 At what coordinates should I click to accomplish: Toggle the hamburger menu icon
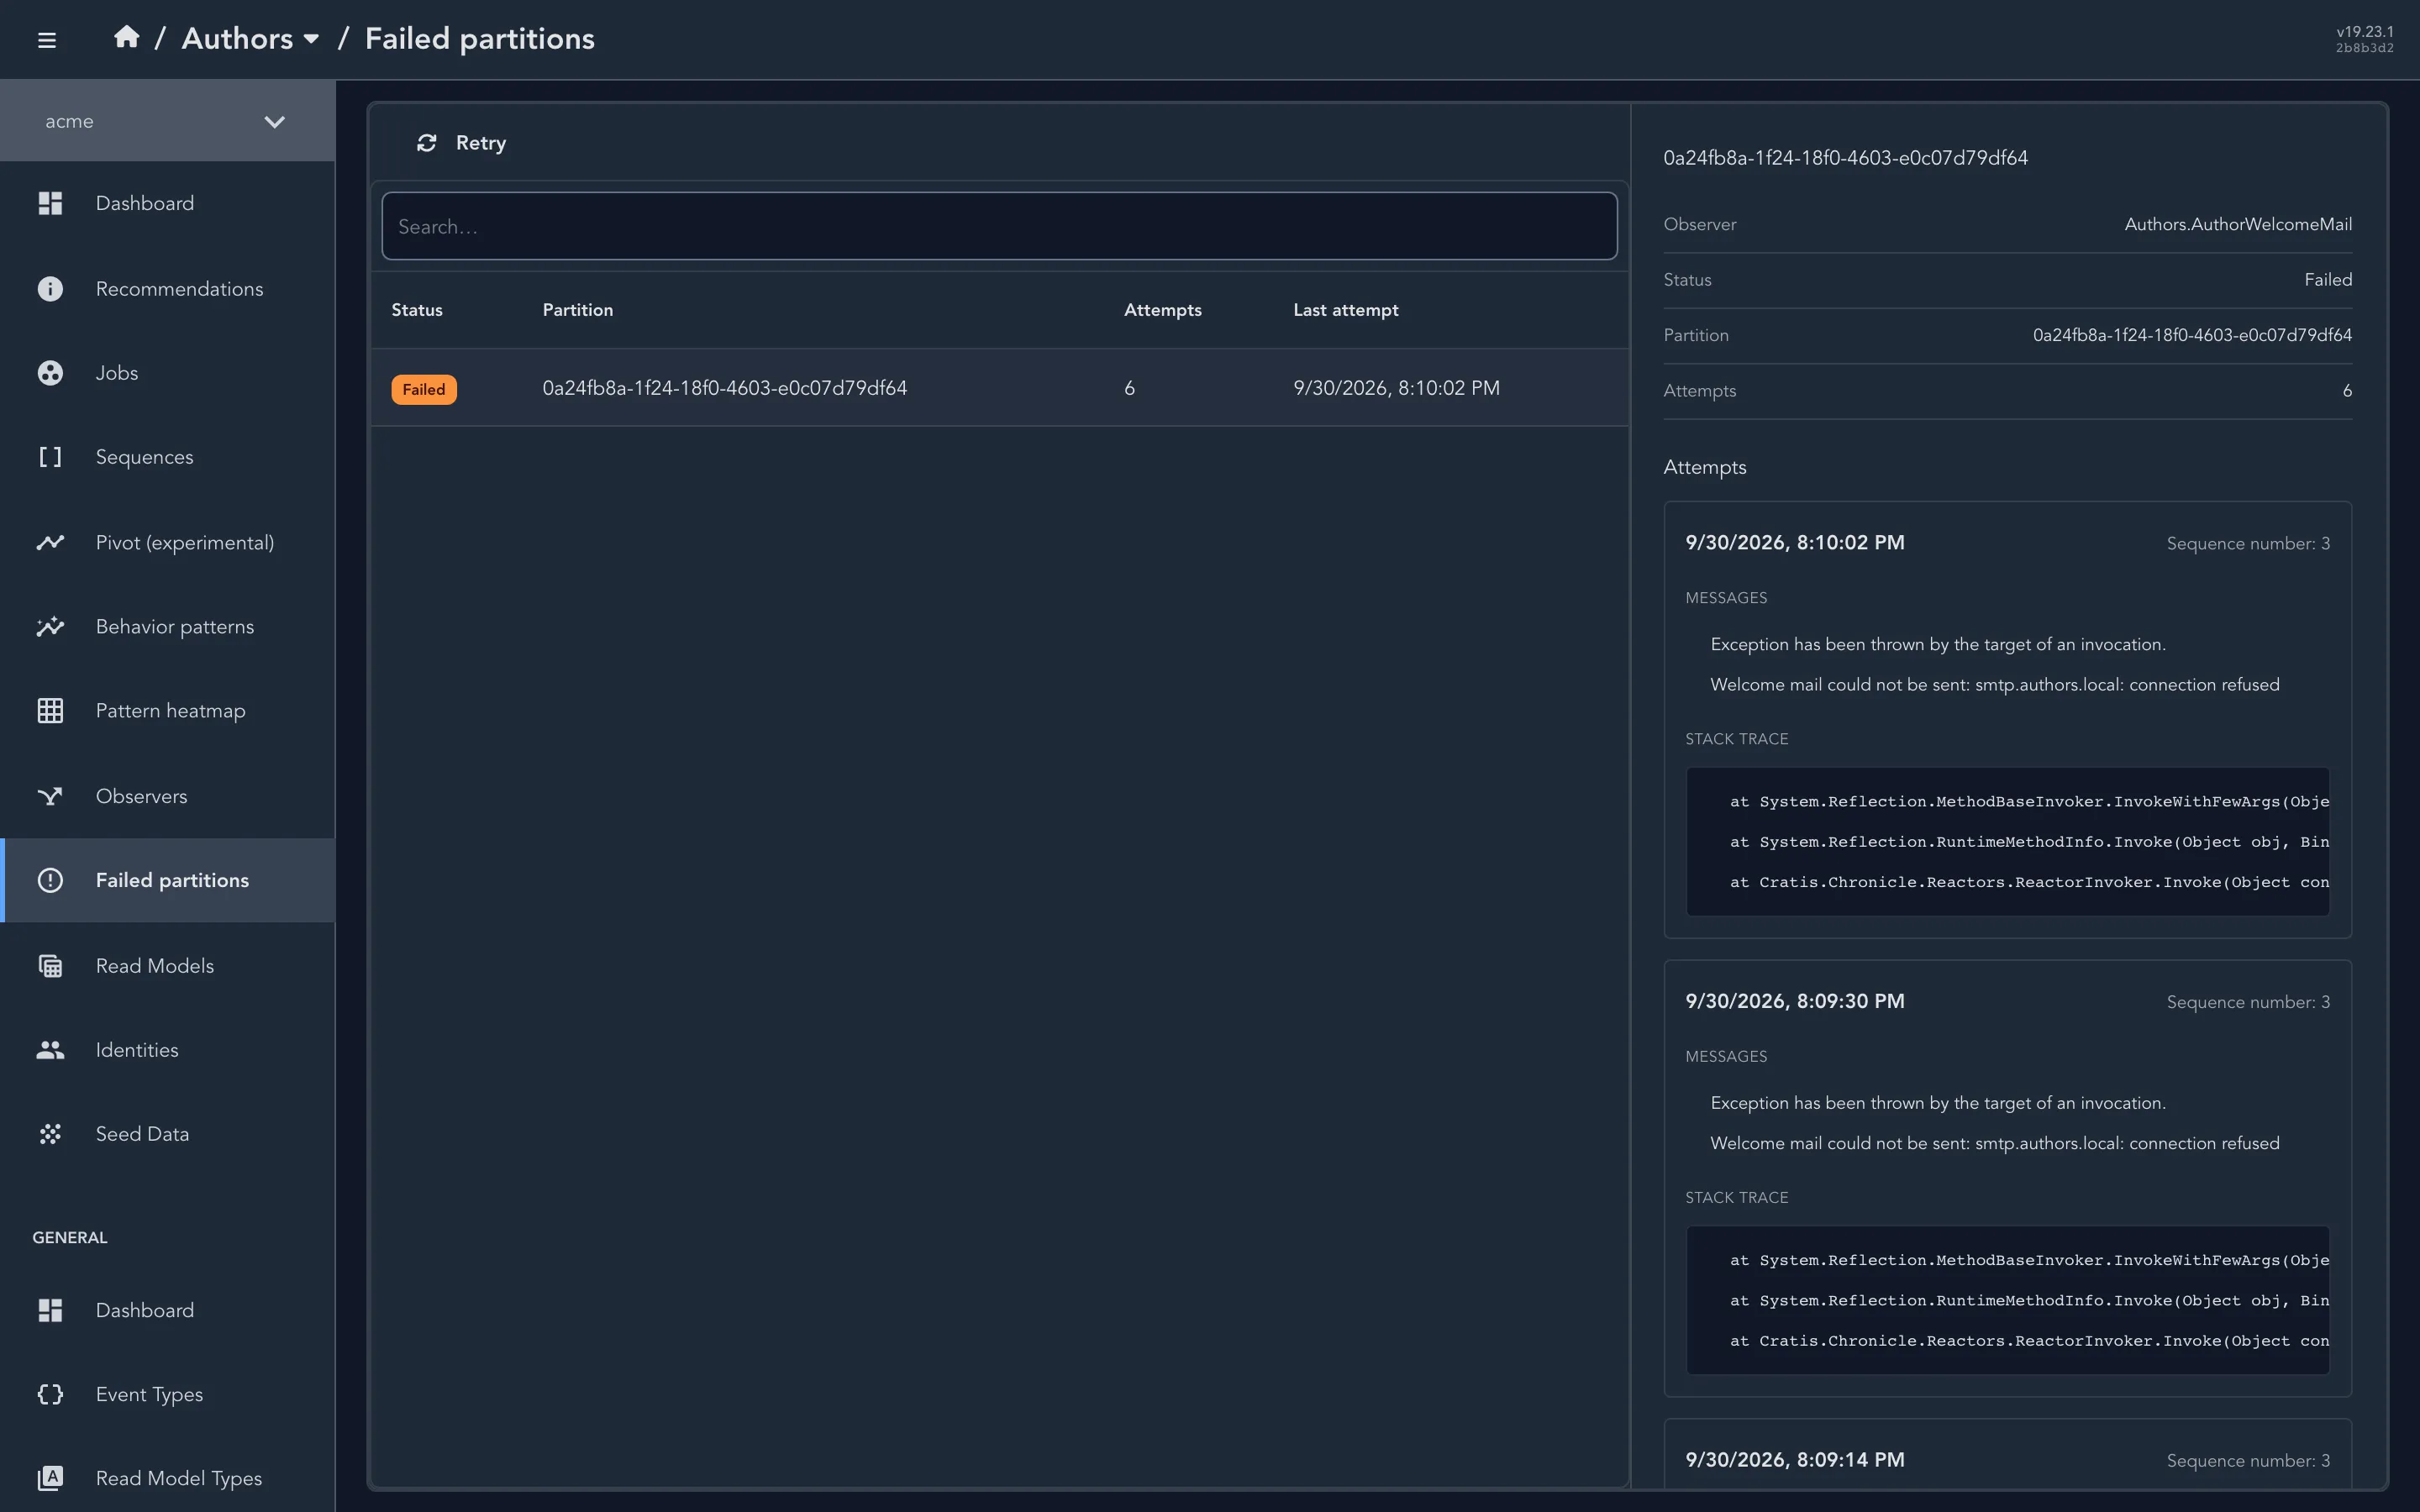(x=46, y=40)
